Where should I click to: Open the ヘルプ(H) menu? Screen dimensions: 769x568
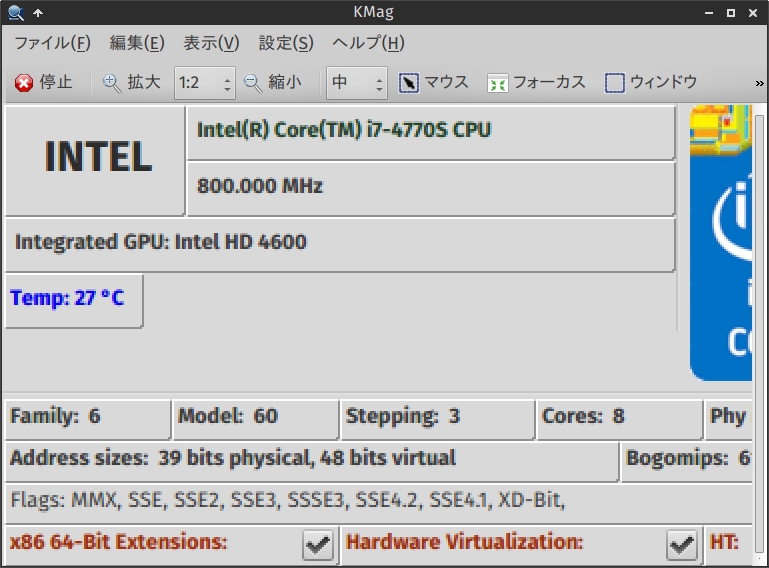(368, 43)
